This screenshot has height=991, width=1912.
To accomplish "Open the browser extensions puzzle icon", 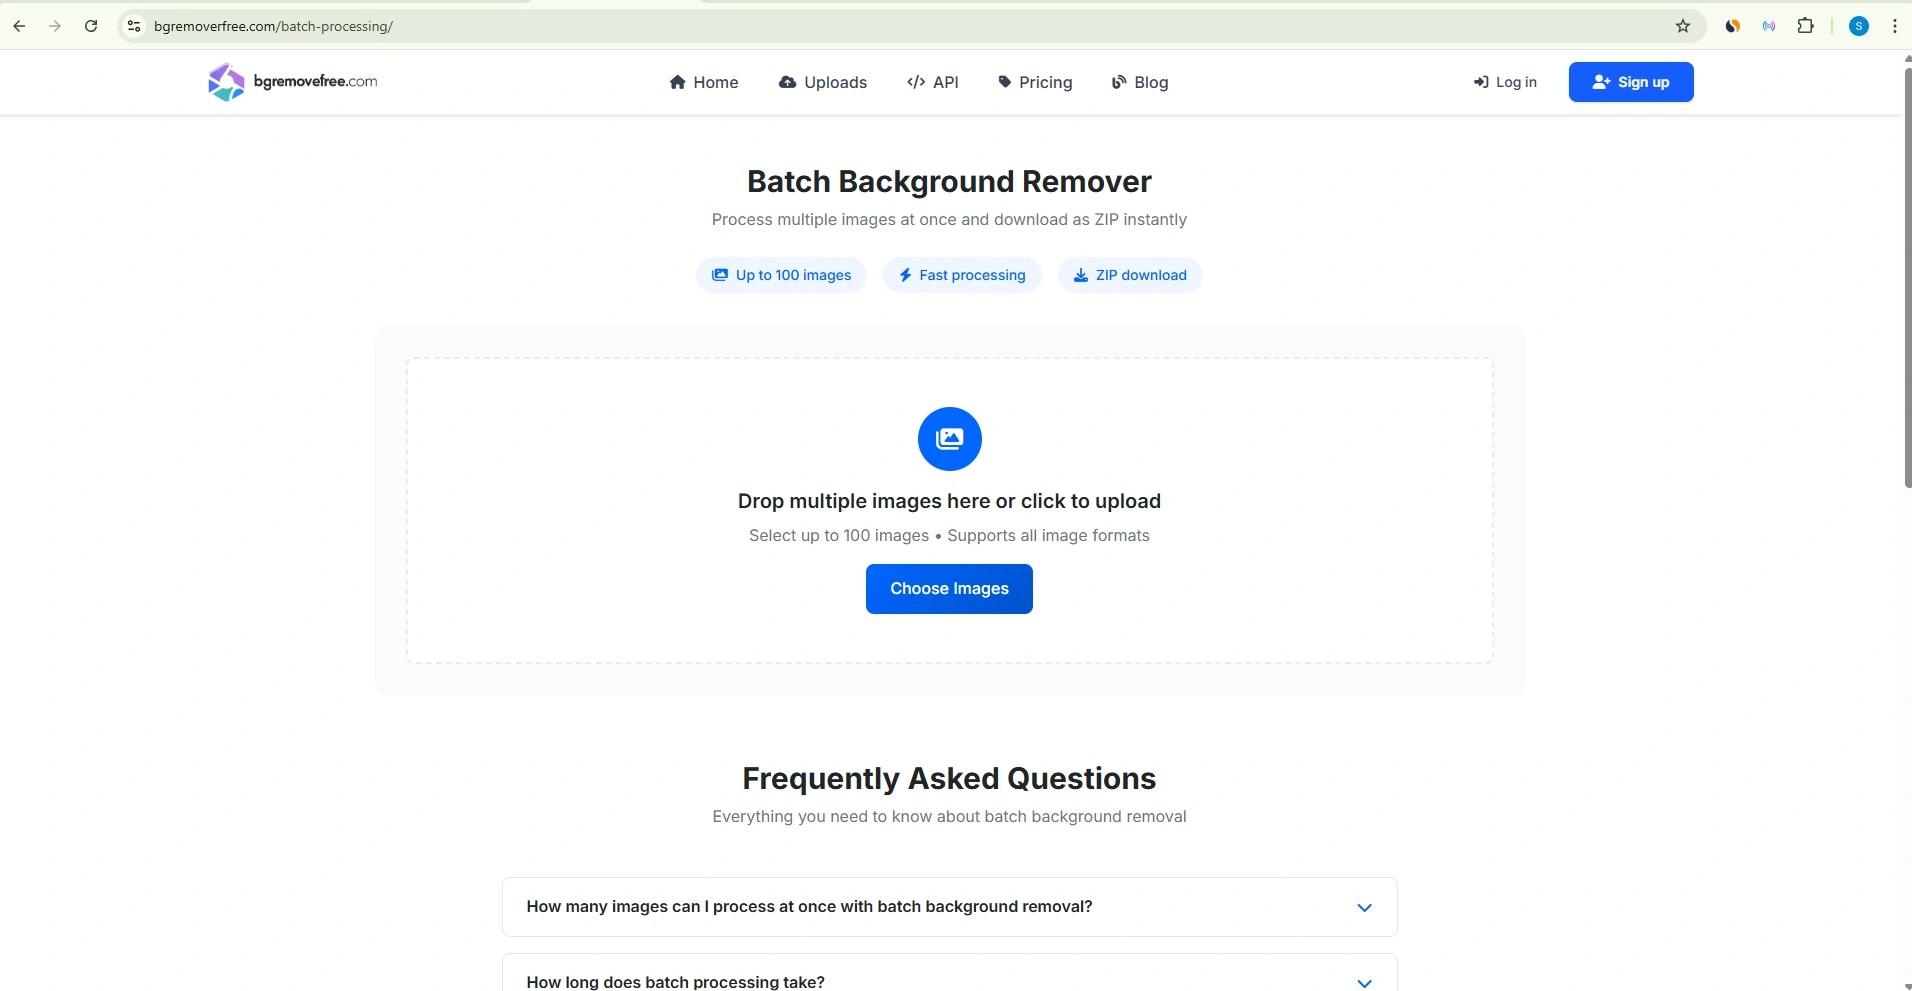I will click(1805, 26).
